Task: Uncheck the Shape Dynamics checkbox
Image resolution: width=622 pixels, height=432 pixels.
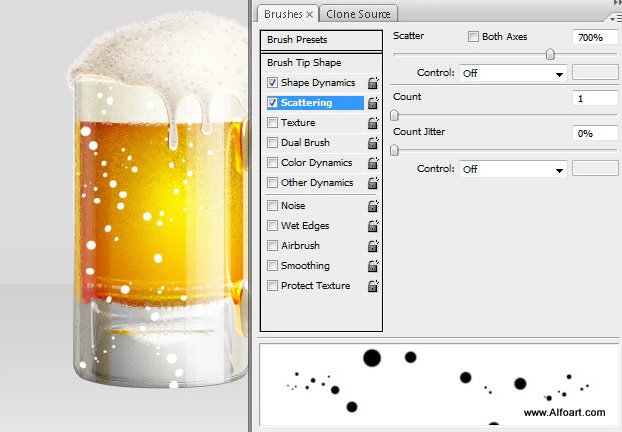Action: pyautogui.click(x=272, y=82)
